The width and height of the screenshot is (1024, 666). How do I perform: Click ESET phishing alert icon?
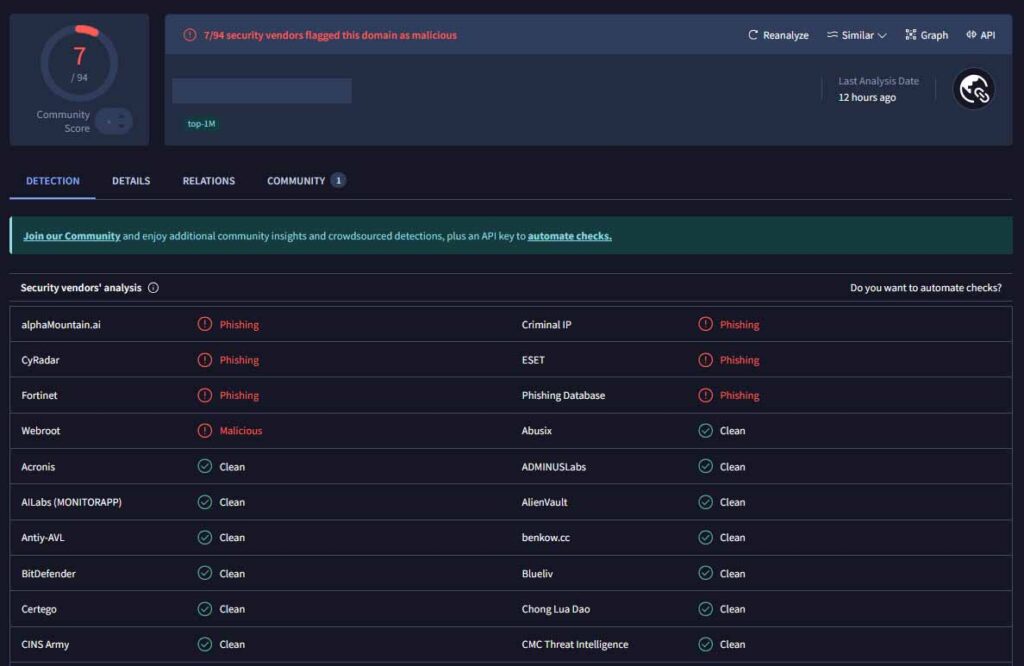click(705, 360)
